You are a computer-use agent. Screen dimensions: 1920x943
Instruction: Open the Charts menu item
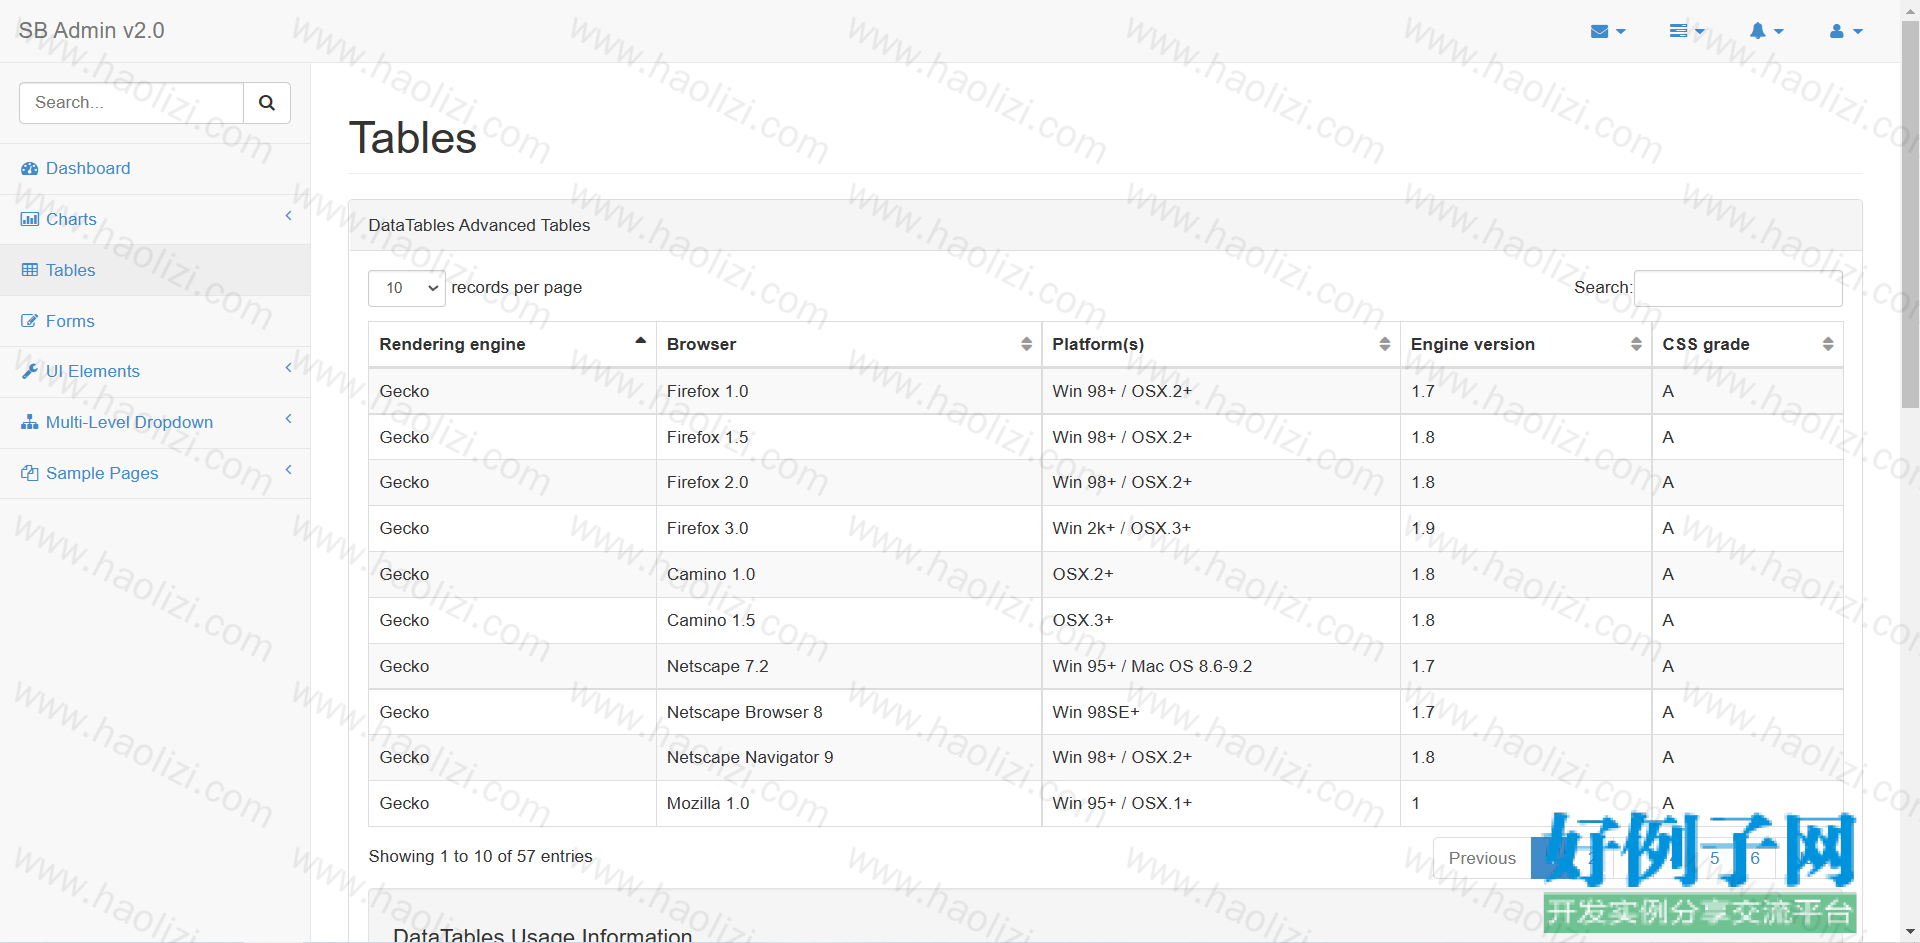point(155,219)
